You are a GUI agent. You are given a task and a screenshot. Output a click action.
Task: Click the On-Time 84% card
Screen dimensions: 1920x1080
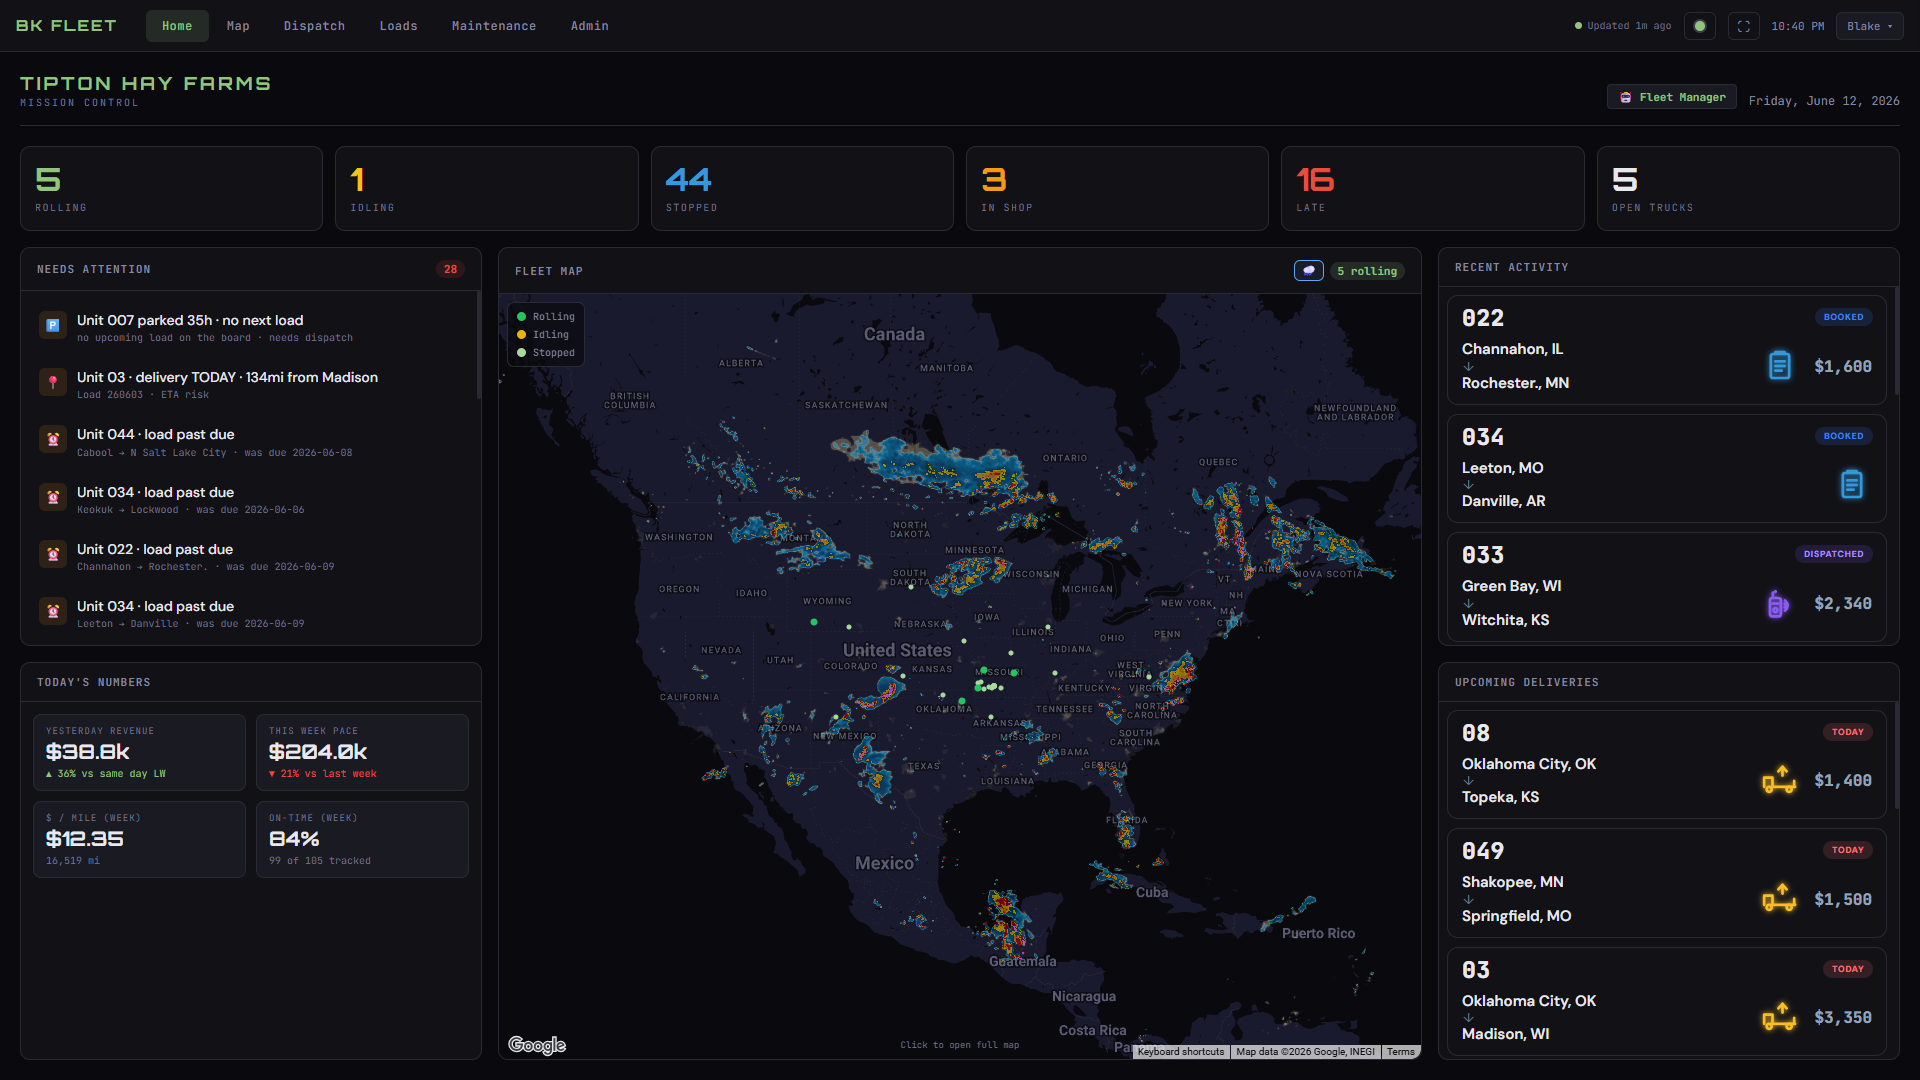362,839
